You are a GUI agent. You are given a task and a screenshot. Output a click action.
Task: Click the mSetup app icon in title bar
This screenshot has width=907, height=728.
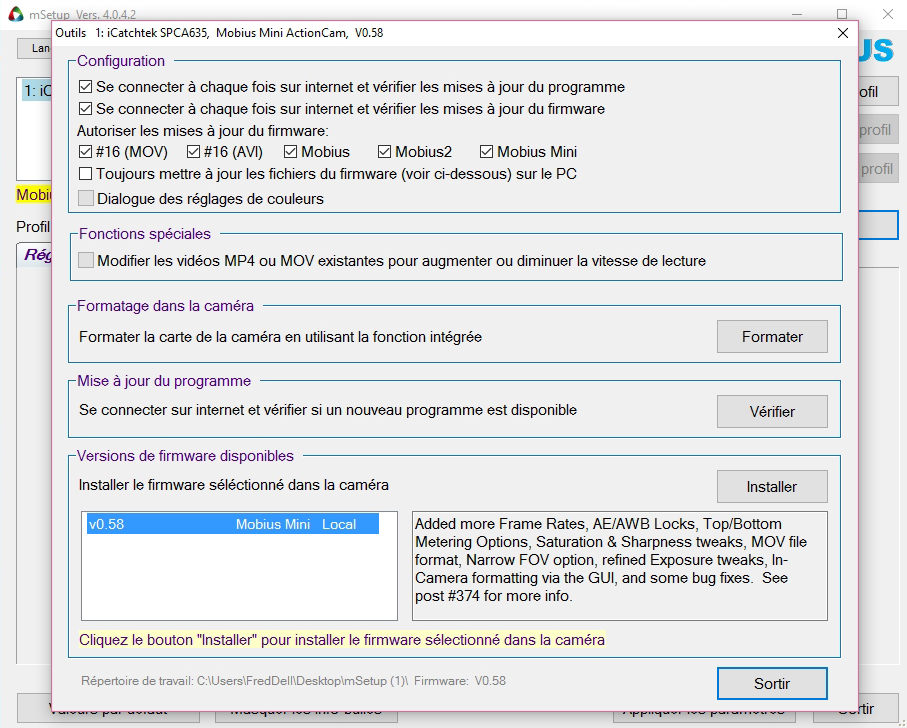pos(16,14)
